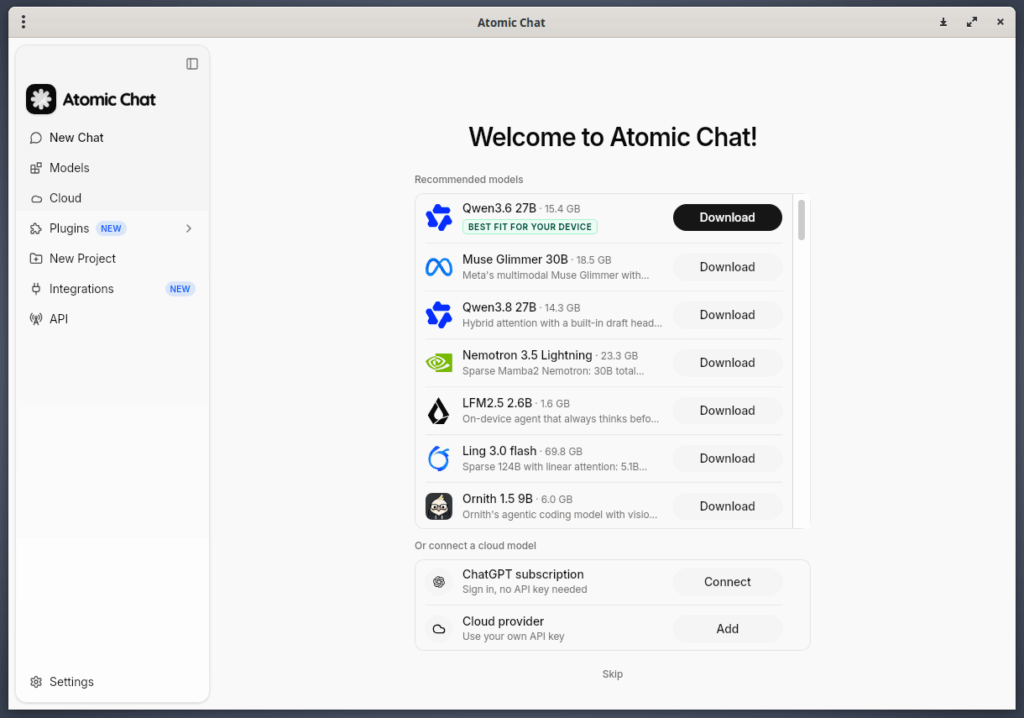Add a Cloud provider API key
This screenshot has height=718, width=1024.
tap(727, 629)
